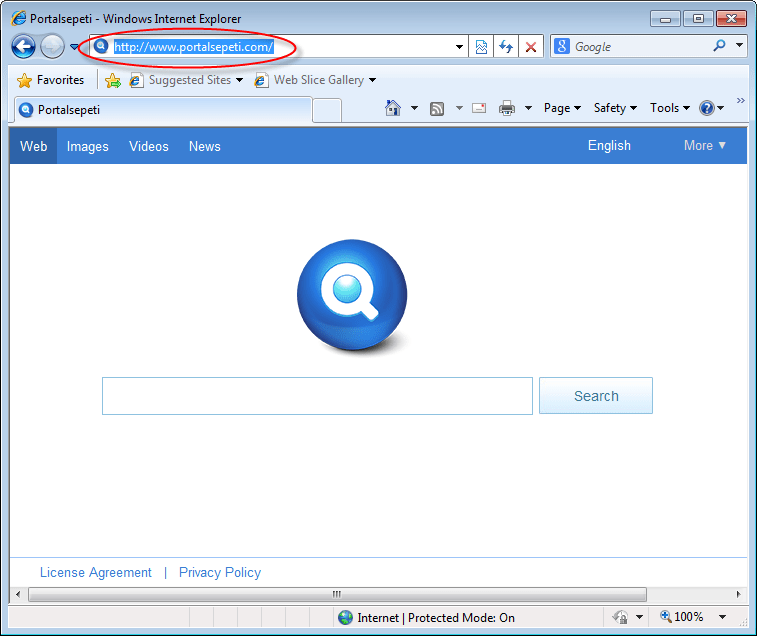Click the Google toolbar search field
Viewport: 757px width, 636px height.
click(640, 47)
